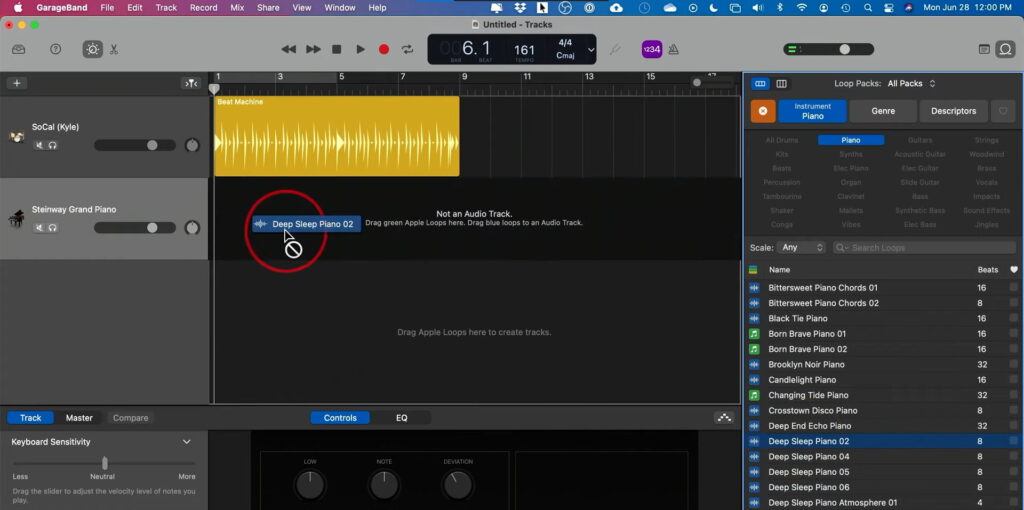
Task: Select the Steinway Grand Piano track icon
Action: tap(16, 219)
